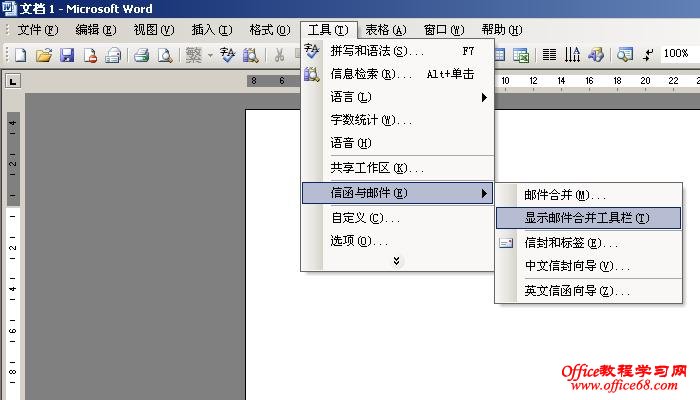Click the Save floppy disk icon
Image resolution: width=700 pixels, height=400 pixels.
coord(67,55)
